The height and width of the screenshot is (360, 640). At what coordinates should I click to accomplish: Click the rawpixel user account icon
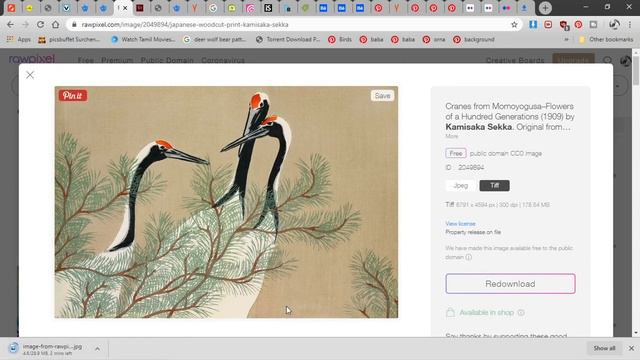pos(625,60)
